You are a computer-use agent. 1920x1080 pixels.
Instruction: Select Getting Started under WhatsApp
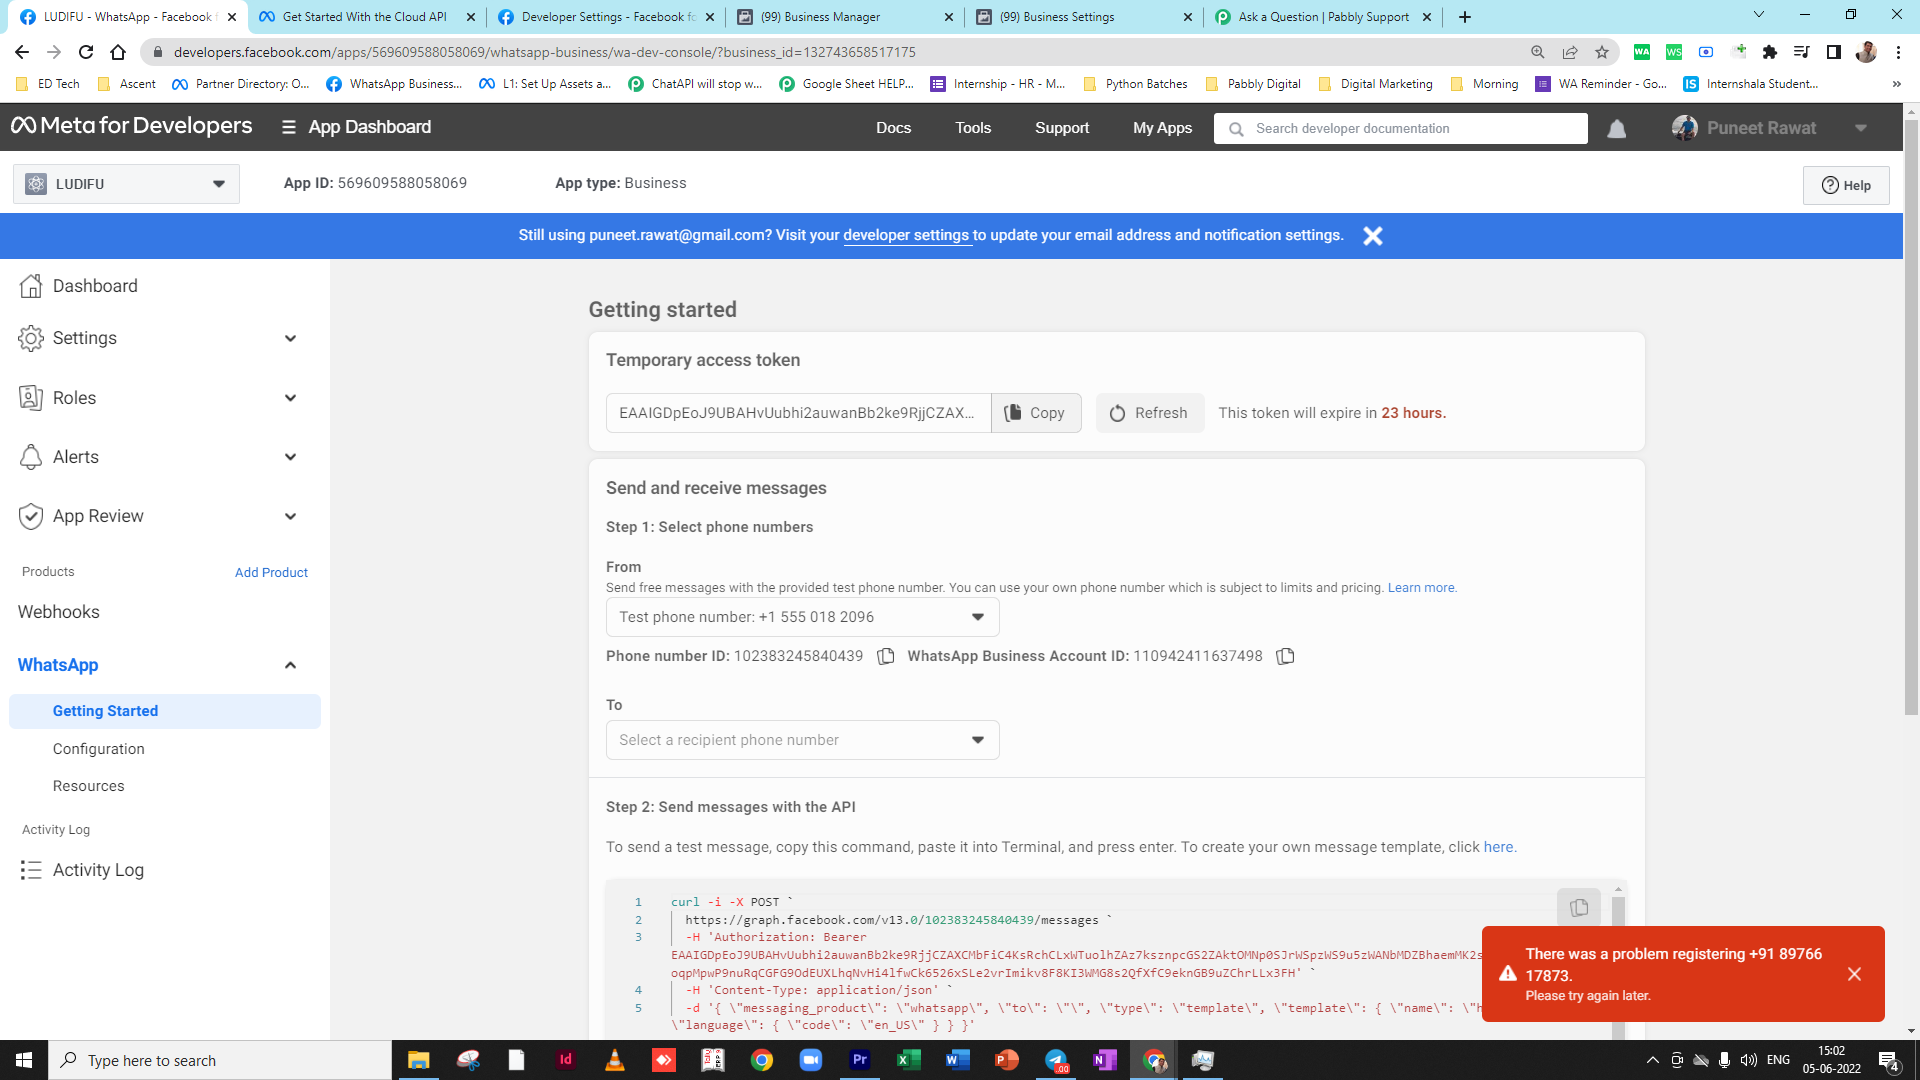164,711
